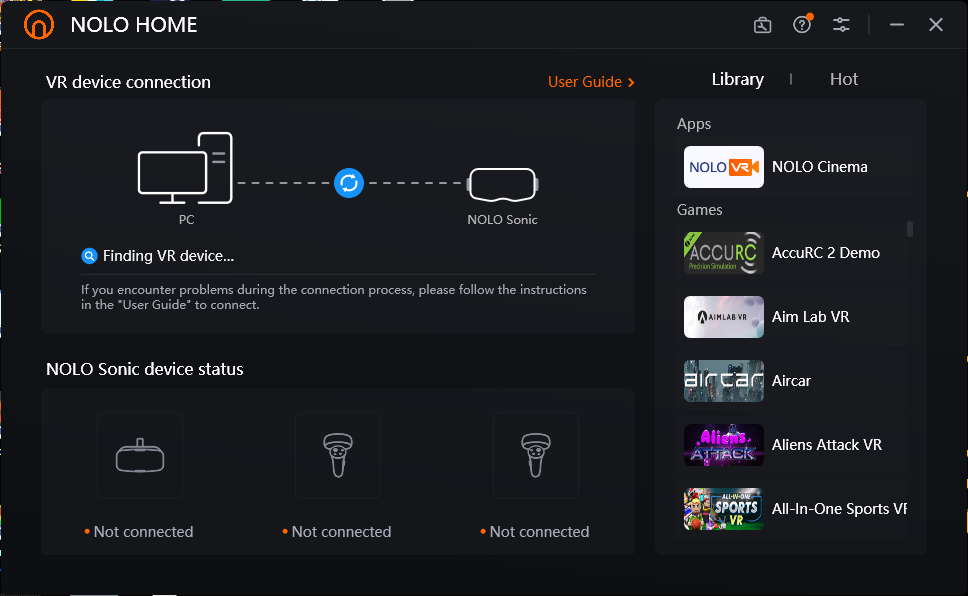Select the second controller status icon
Screen dimensions: 968x596
[x=536, y=455]
